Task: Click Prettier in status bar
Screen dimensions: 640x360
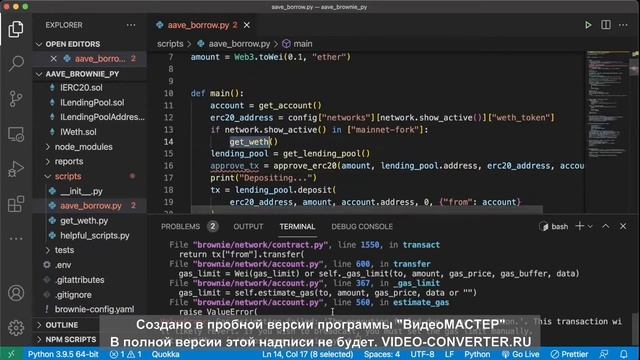Action: click(569, 354)
